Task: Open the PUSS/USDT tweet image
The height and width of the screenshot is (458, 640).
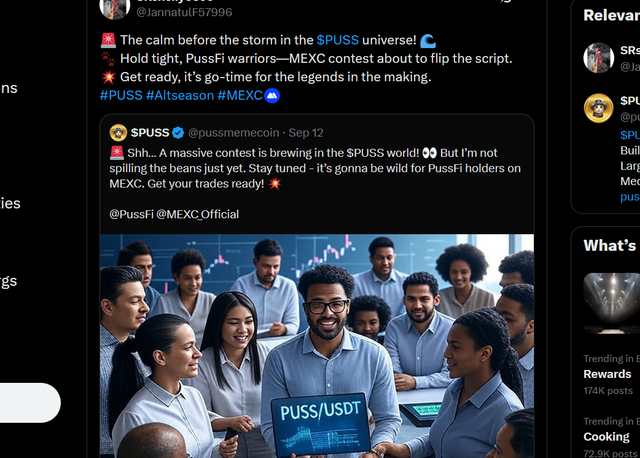Action: click(316, 345)
